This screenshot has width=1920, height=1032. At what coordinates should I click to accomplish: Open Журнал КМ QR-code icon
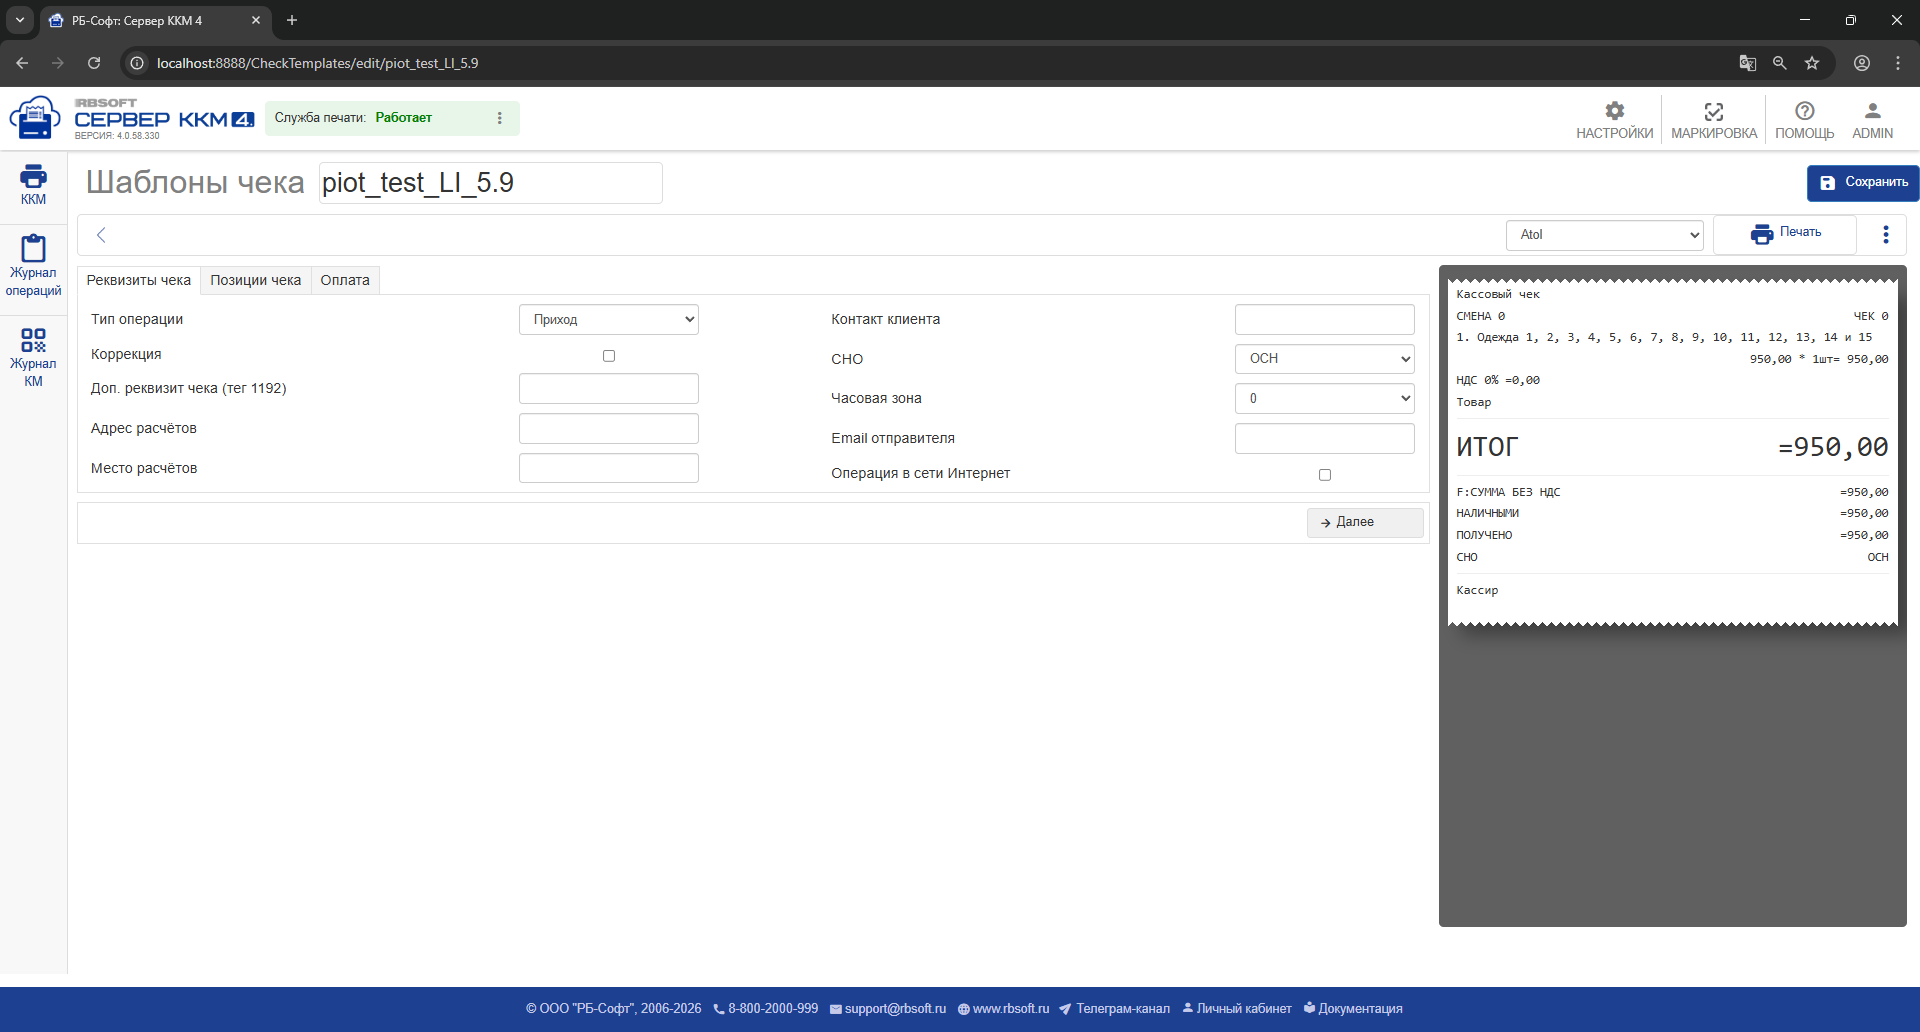pos(33,340)
